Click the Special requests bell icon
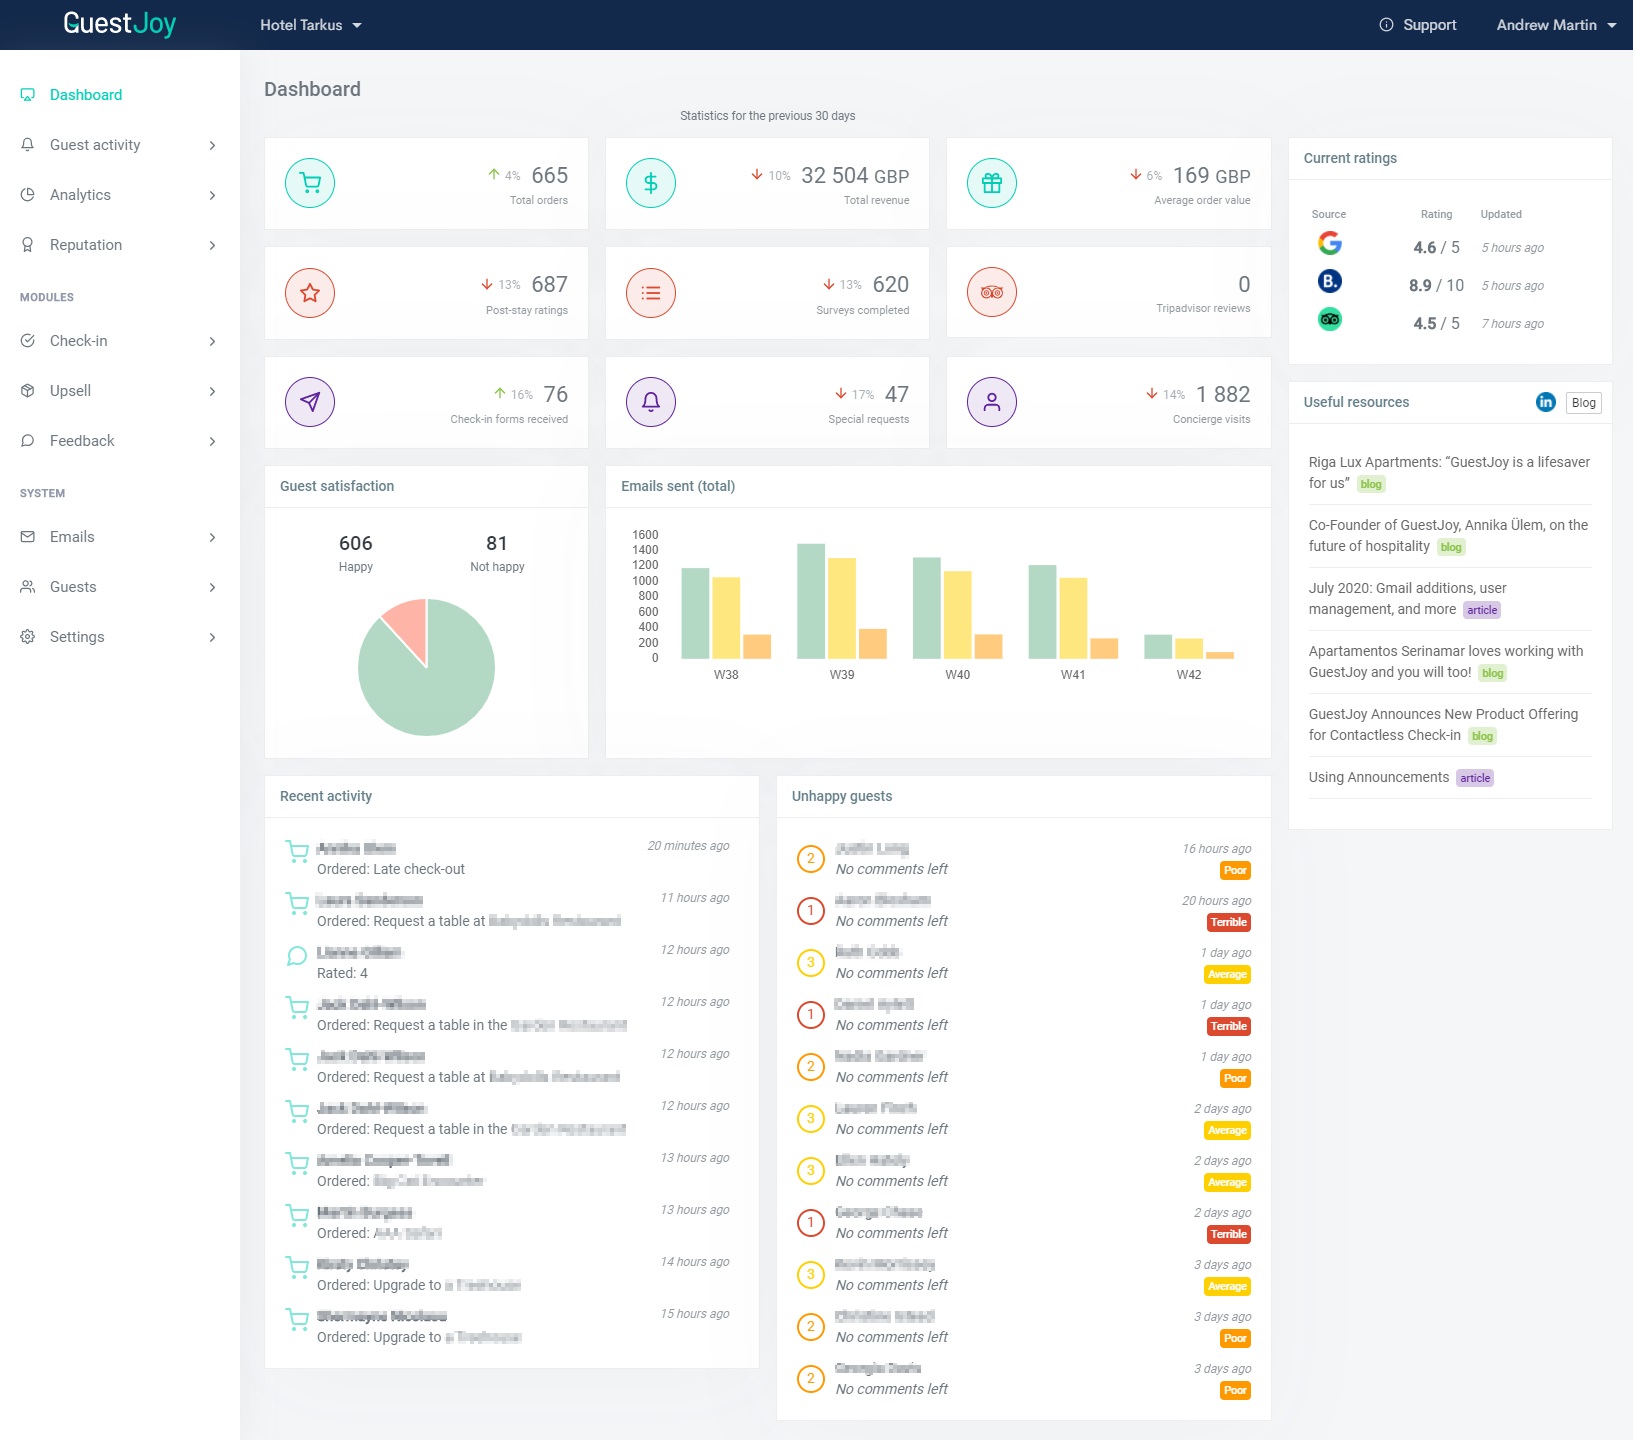Screen dimensions: 1633x1440 point(651,402)
